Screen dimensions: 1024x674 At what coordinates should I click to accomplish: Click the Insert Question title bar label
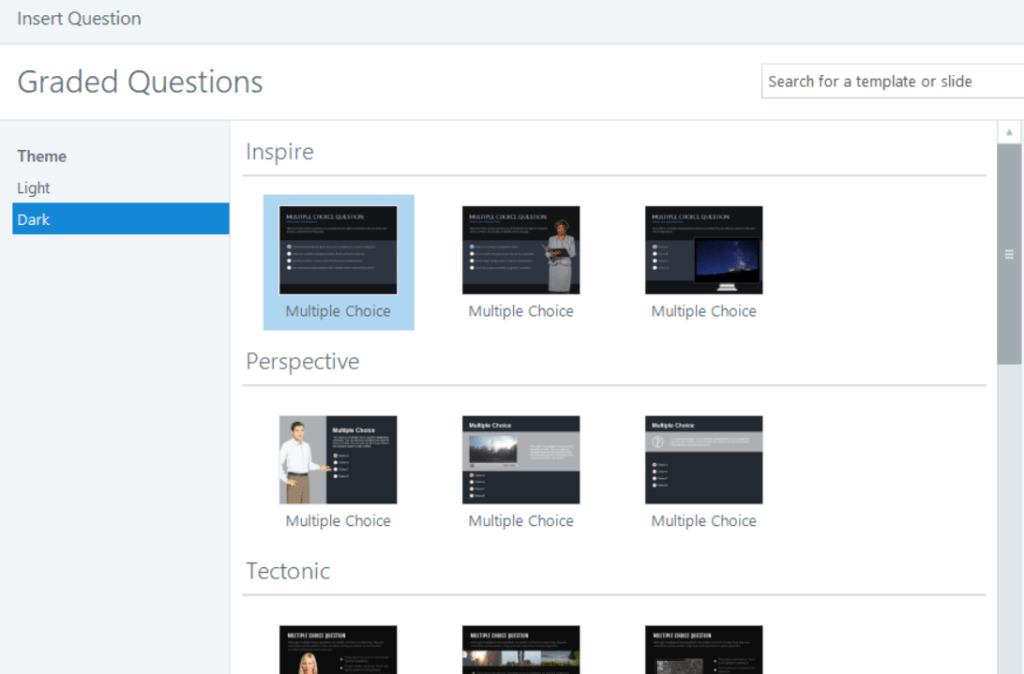(79, 18)
